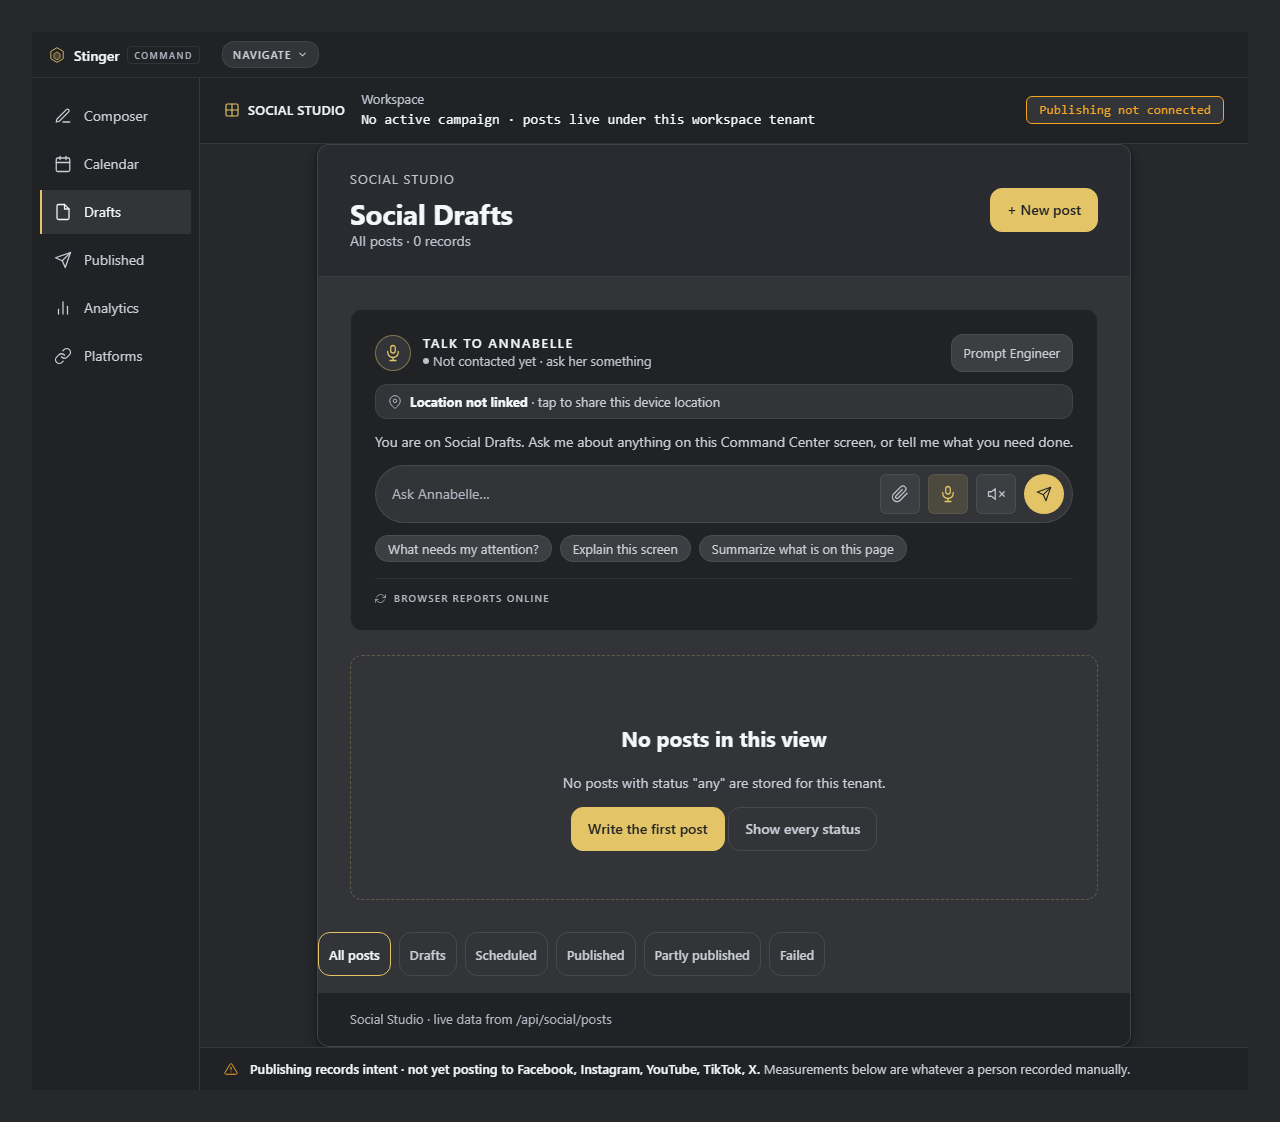This screenshot has width=1280, height=1122.
Task: Select the Failed filter tab
Action: 797,954
